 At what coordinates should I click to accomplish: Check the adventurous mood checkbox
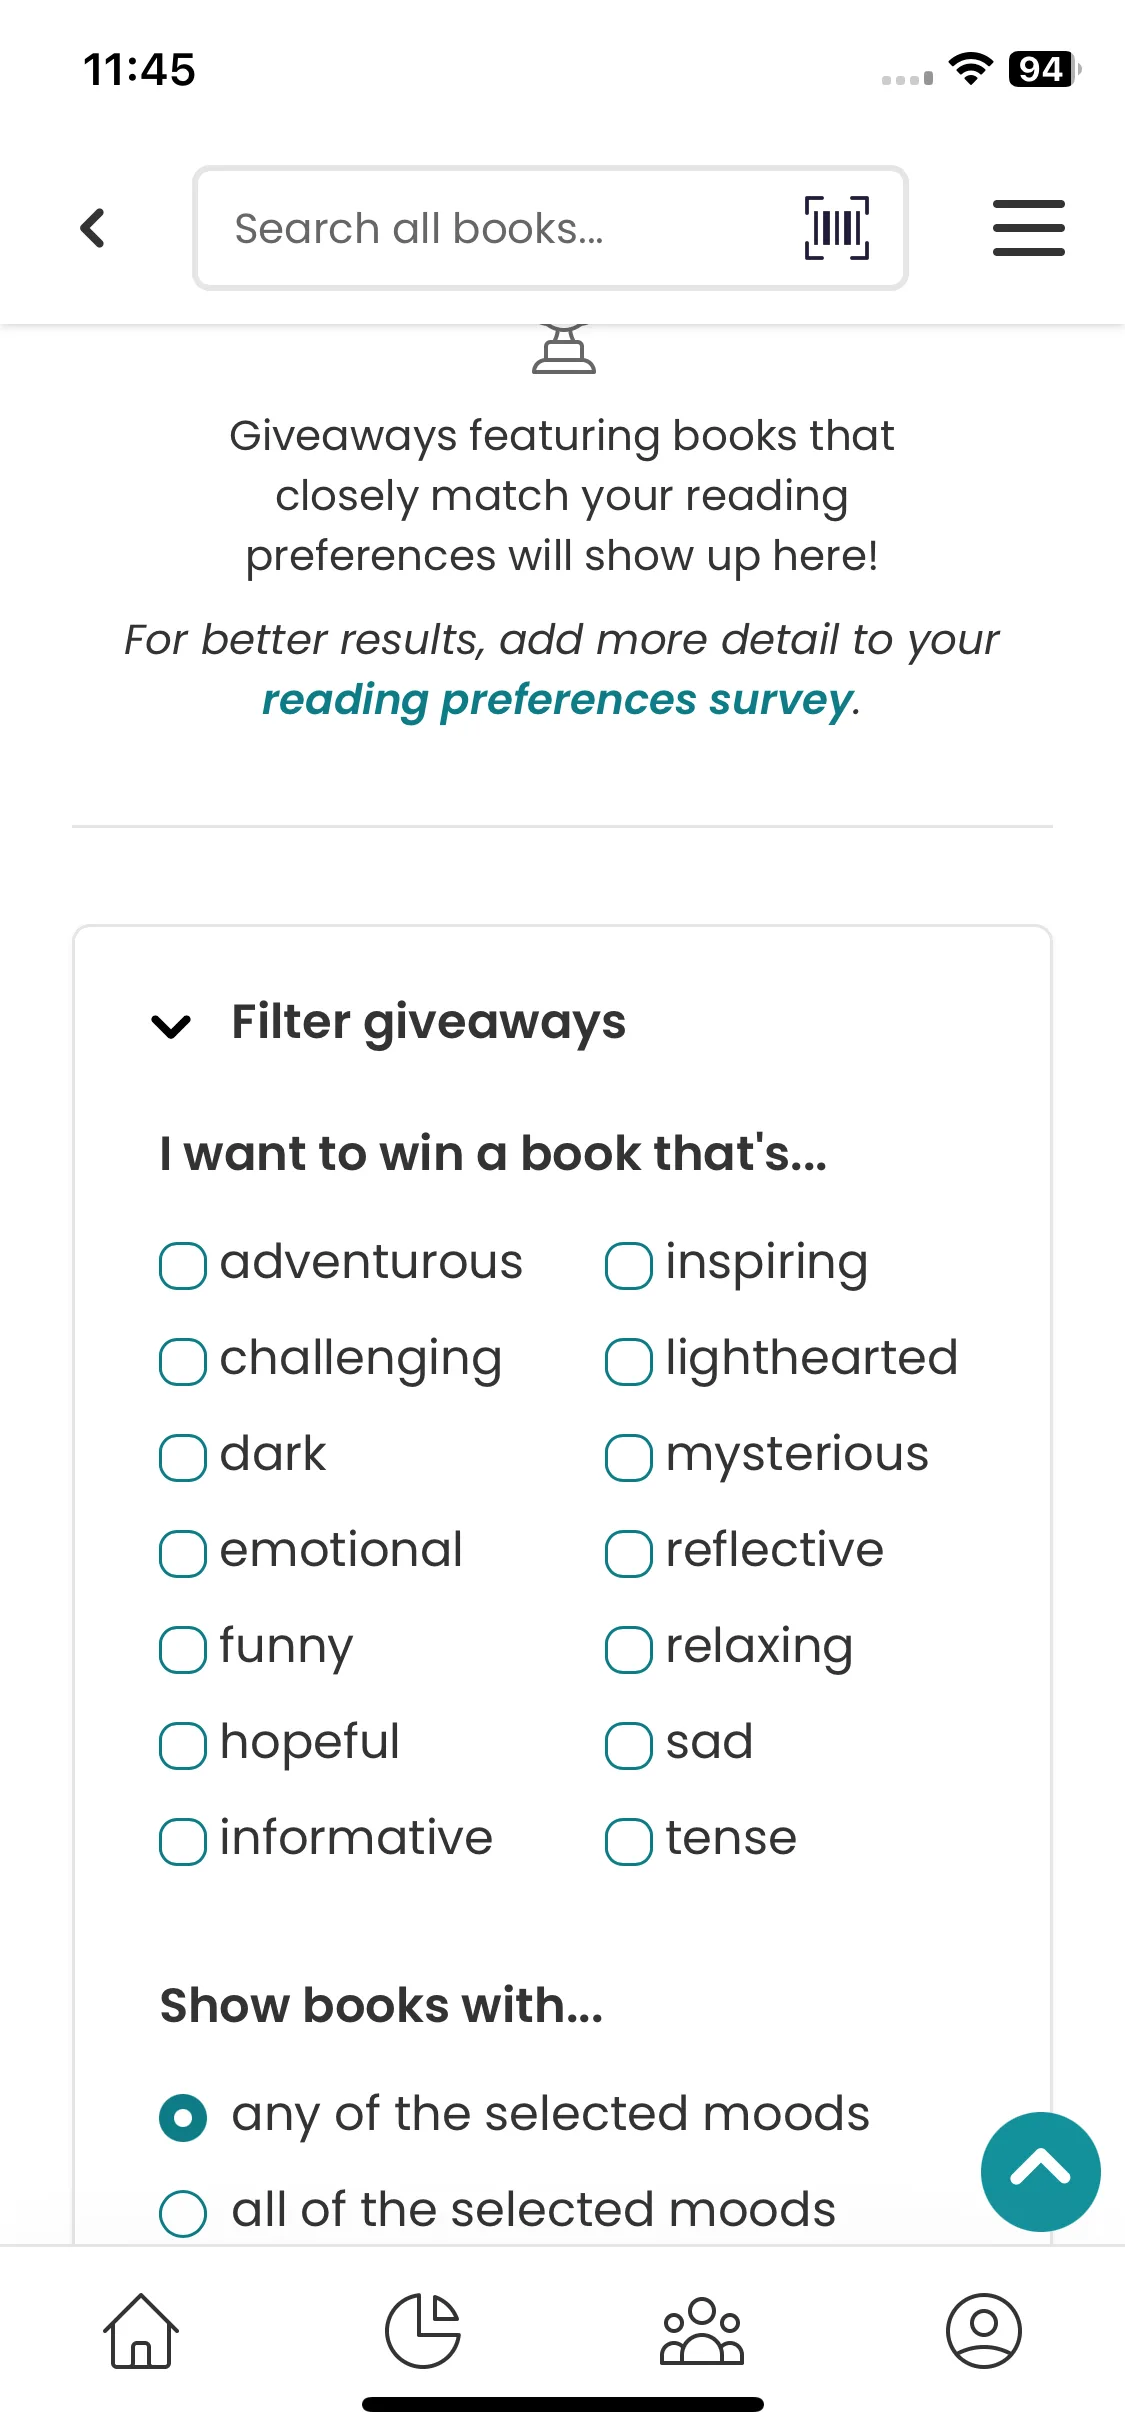(x=183, y=1265)
